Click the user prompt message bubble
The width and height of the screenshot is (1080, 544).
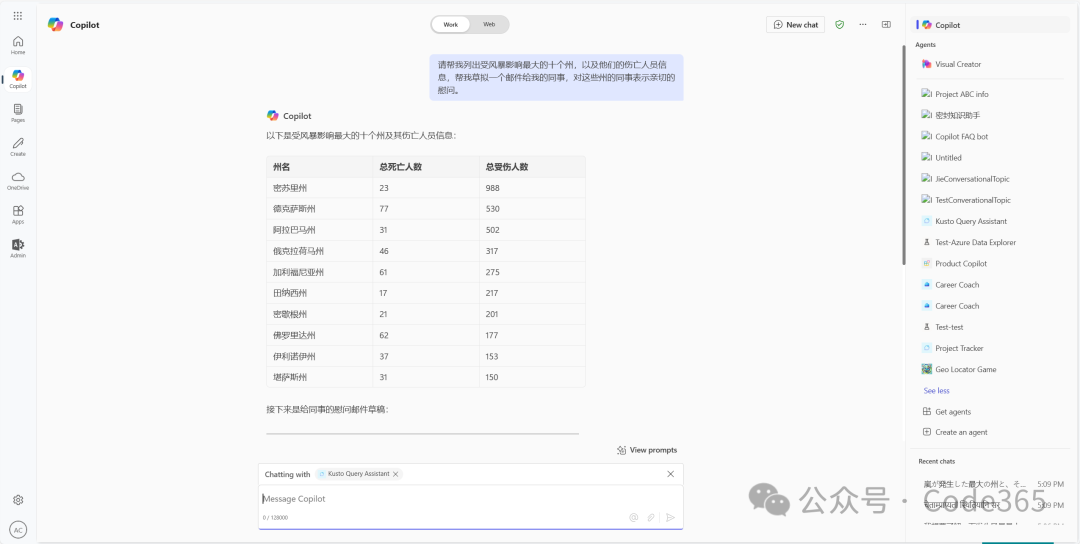557,77
